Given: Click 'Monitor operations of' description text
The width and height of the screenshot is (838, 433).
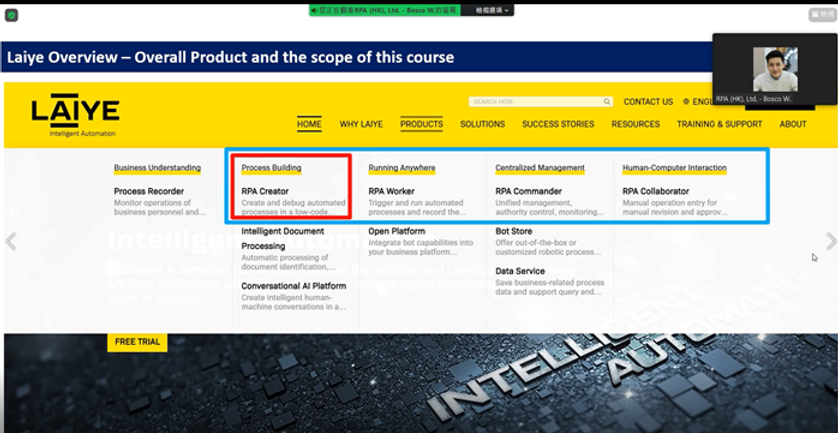Looking at the screenshot, I should pyautogui.click(x=152, y=203).
